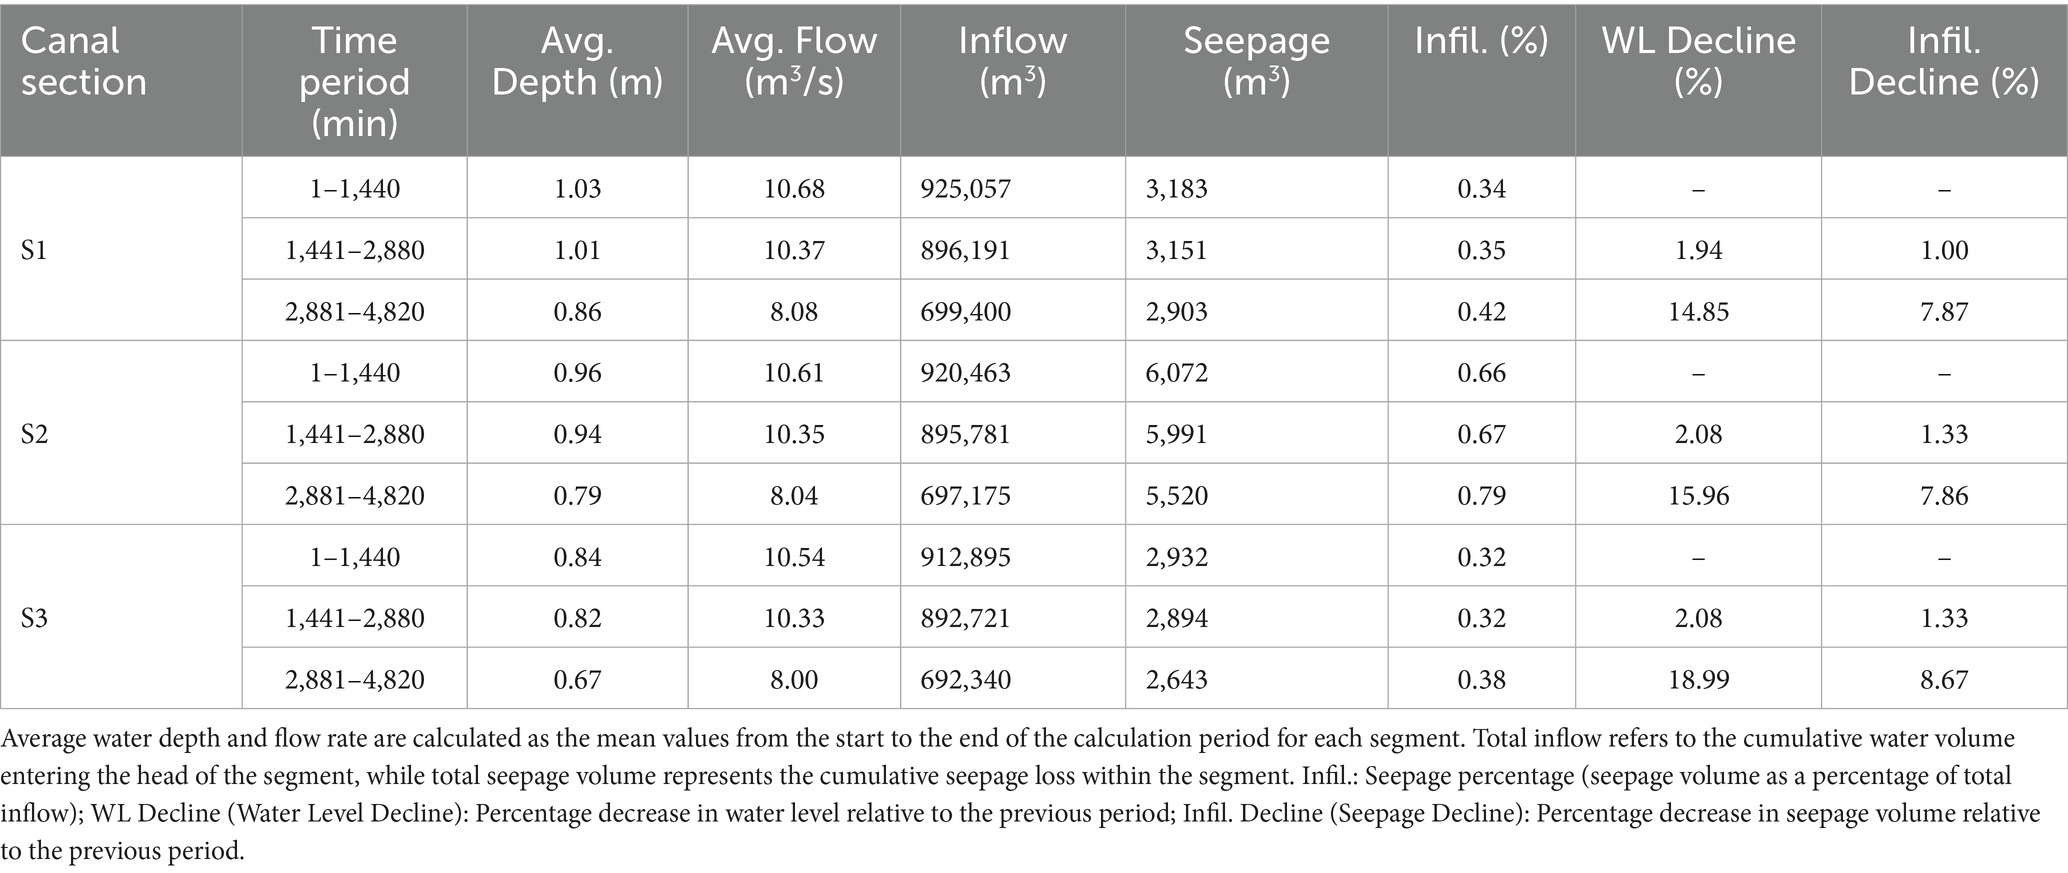Screen dimensions: 2068x873
Task: Select WL Decline value 18.99
Action: (1698, 680)
